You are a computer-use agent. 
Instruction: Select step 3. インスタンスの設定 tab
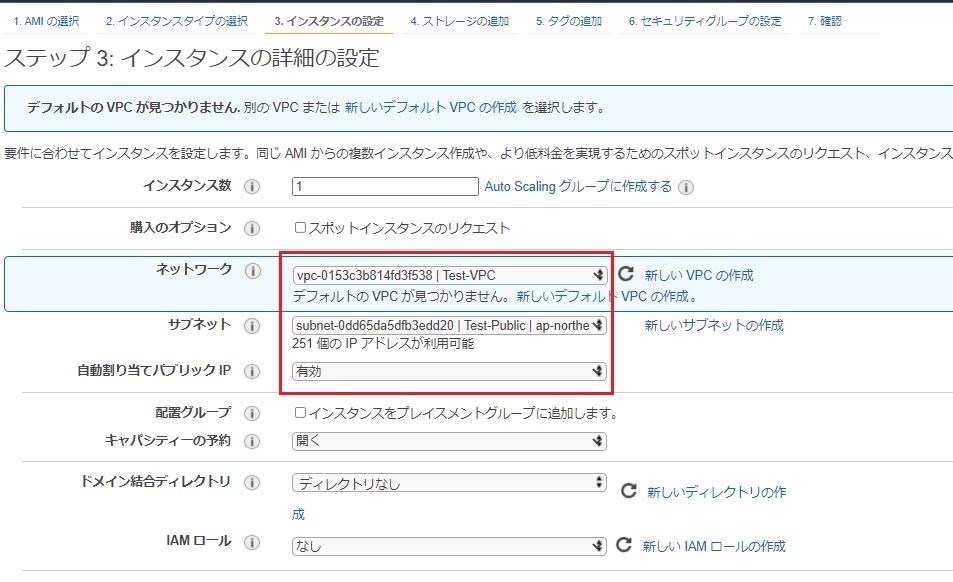pos(329,21)
